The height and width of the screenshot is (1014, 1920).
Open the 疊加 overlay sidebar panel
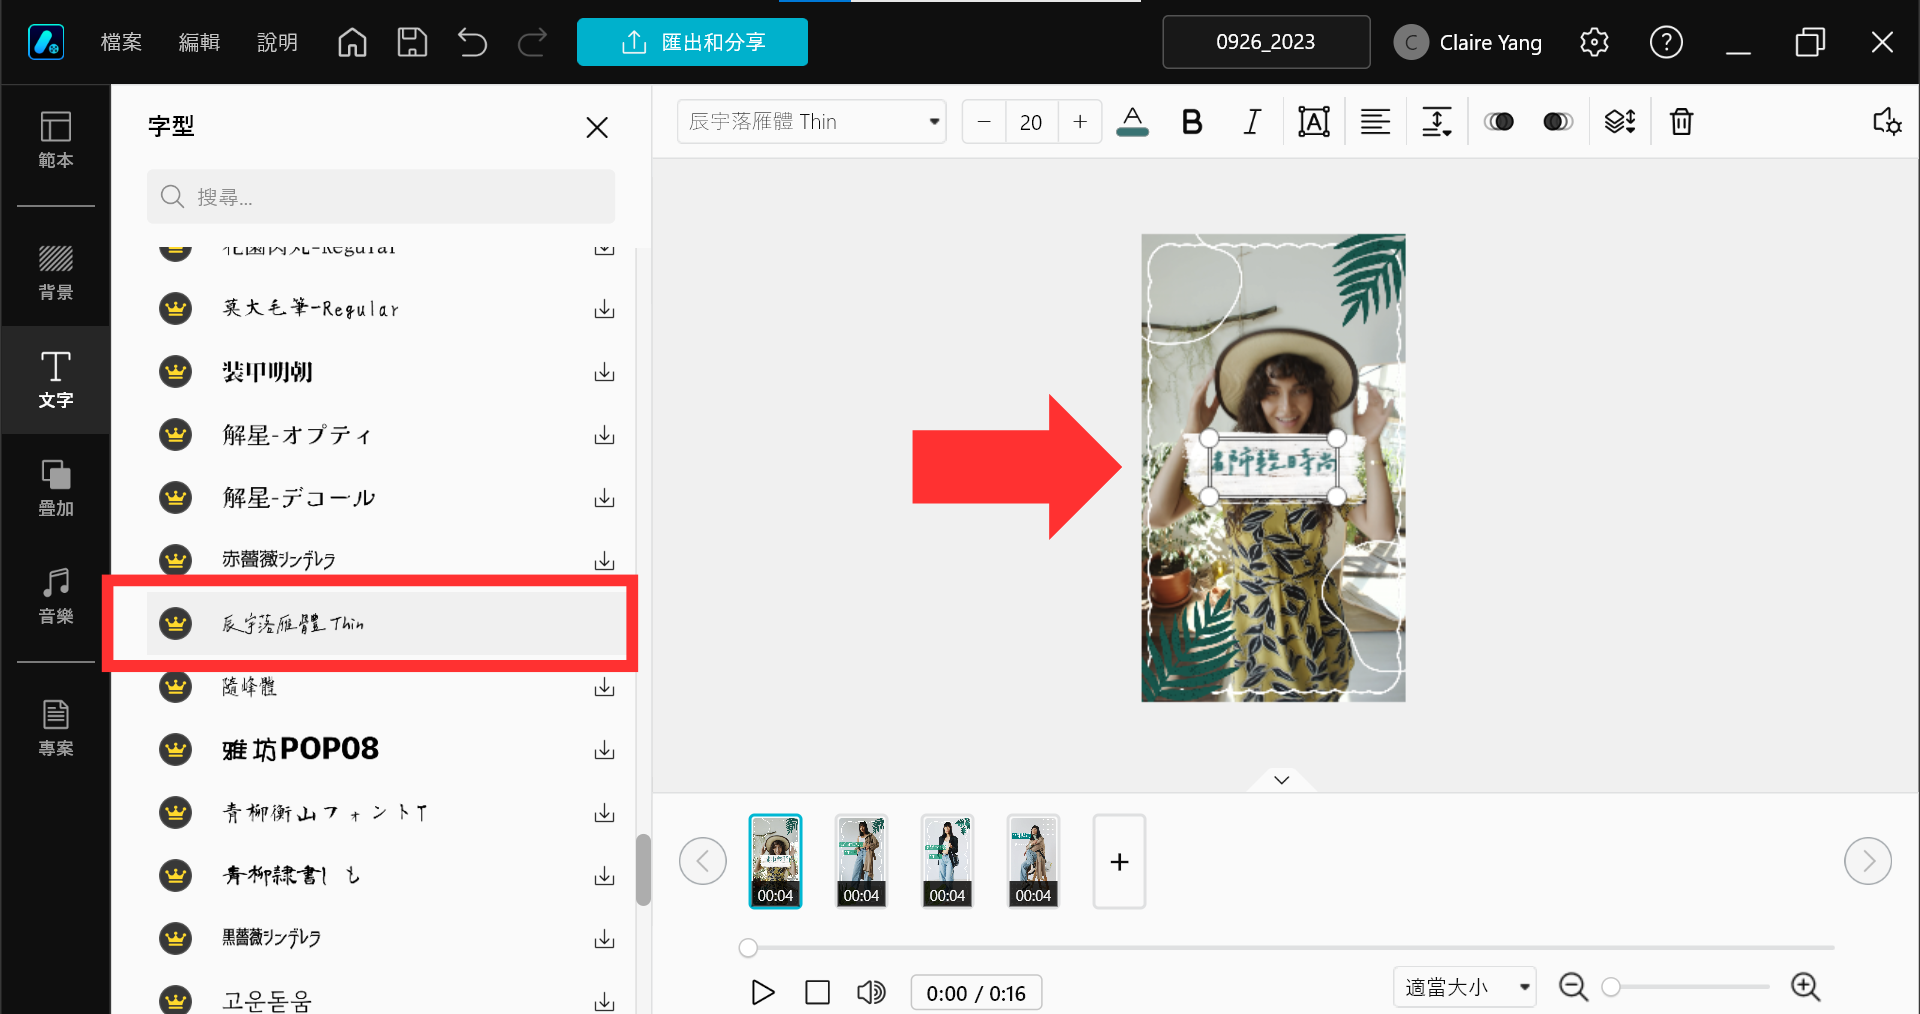click(x=56, y=488)
